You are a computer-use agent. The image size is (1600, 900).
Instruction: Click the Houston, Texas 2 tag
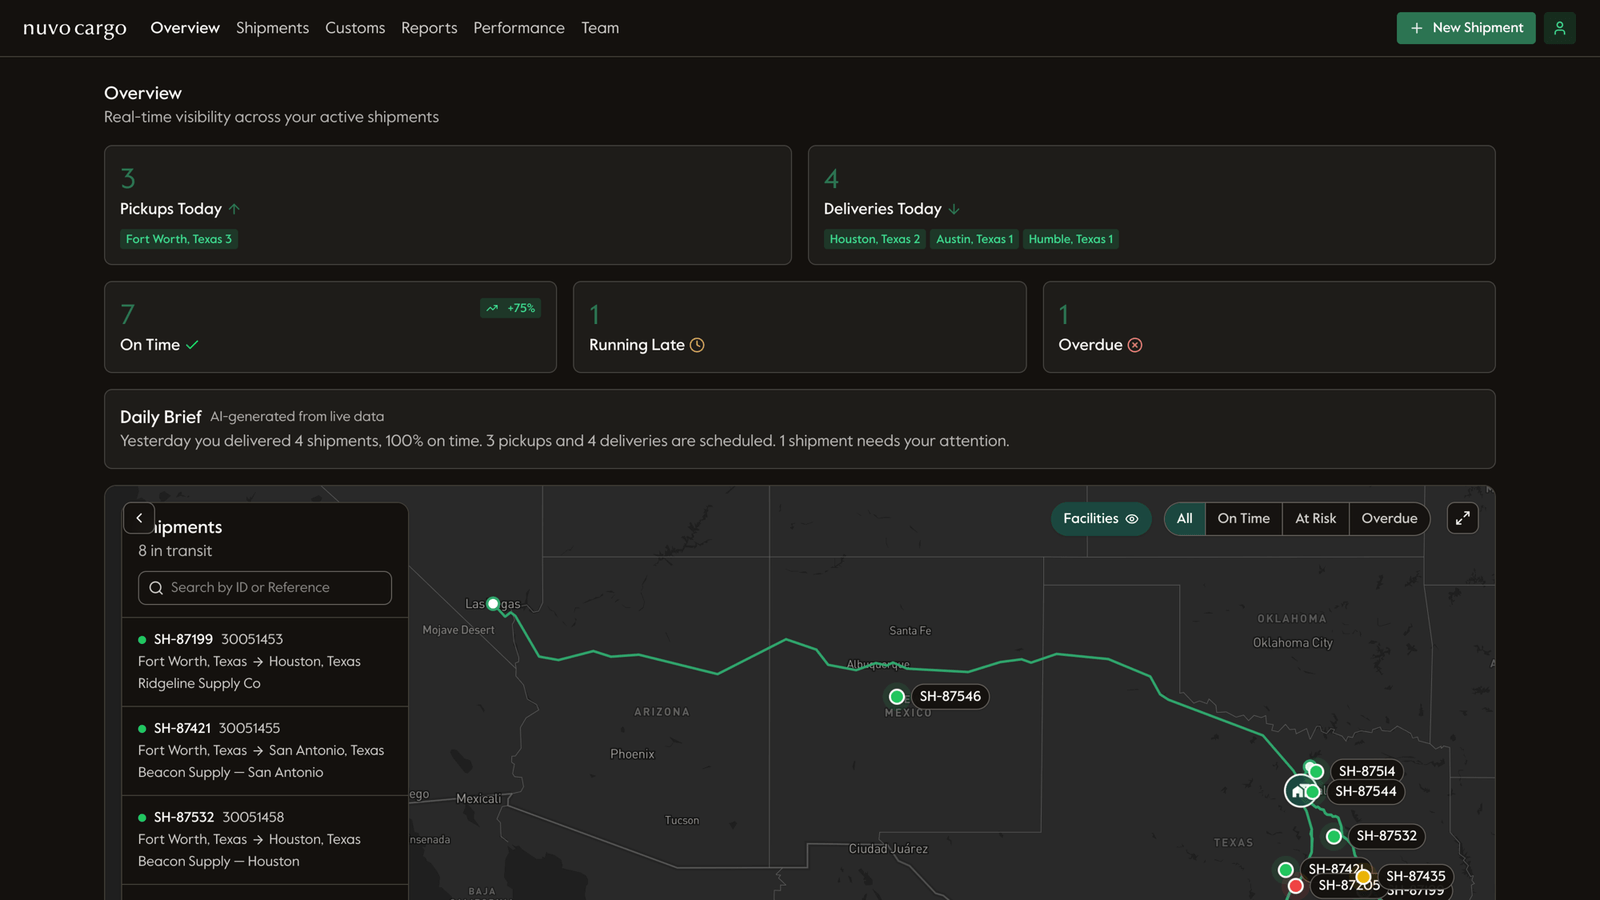click(875, 239)
